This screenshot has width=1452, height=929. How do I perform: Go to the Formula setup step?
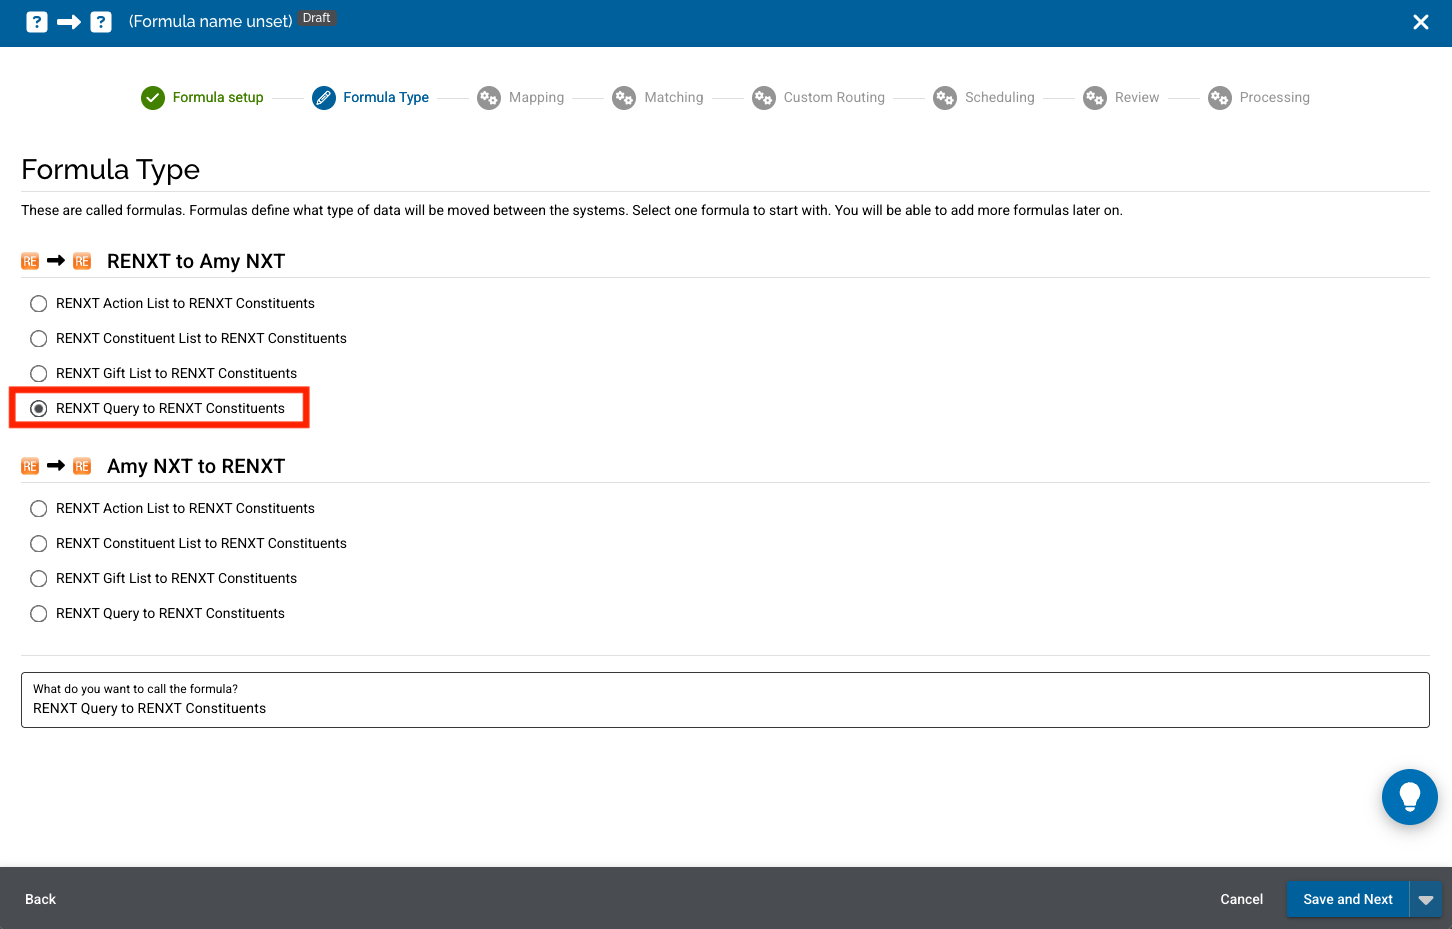tap(218, 97)
